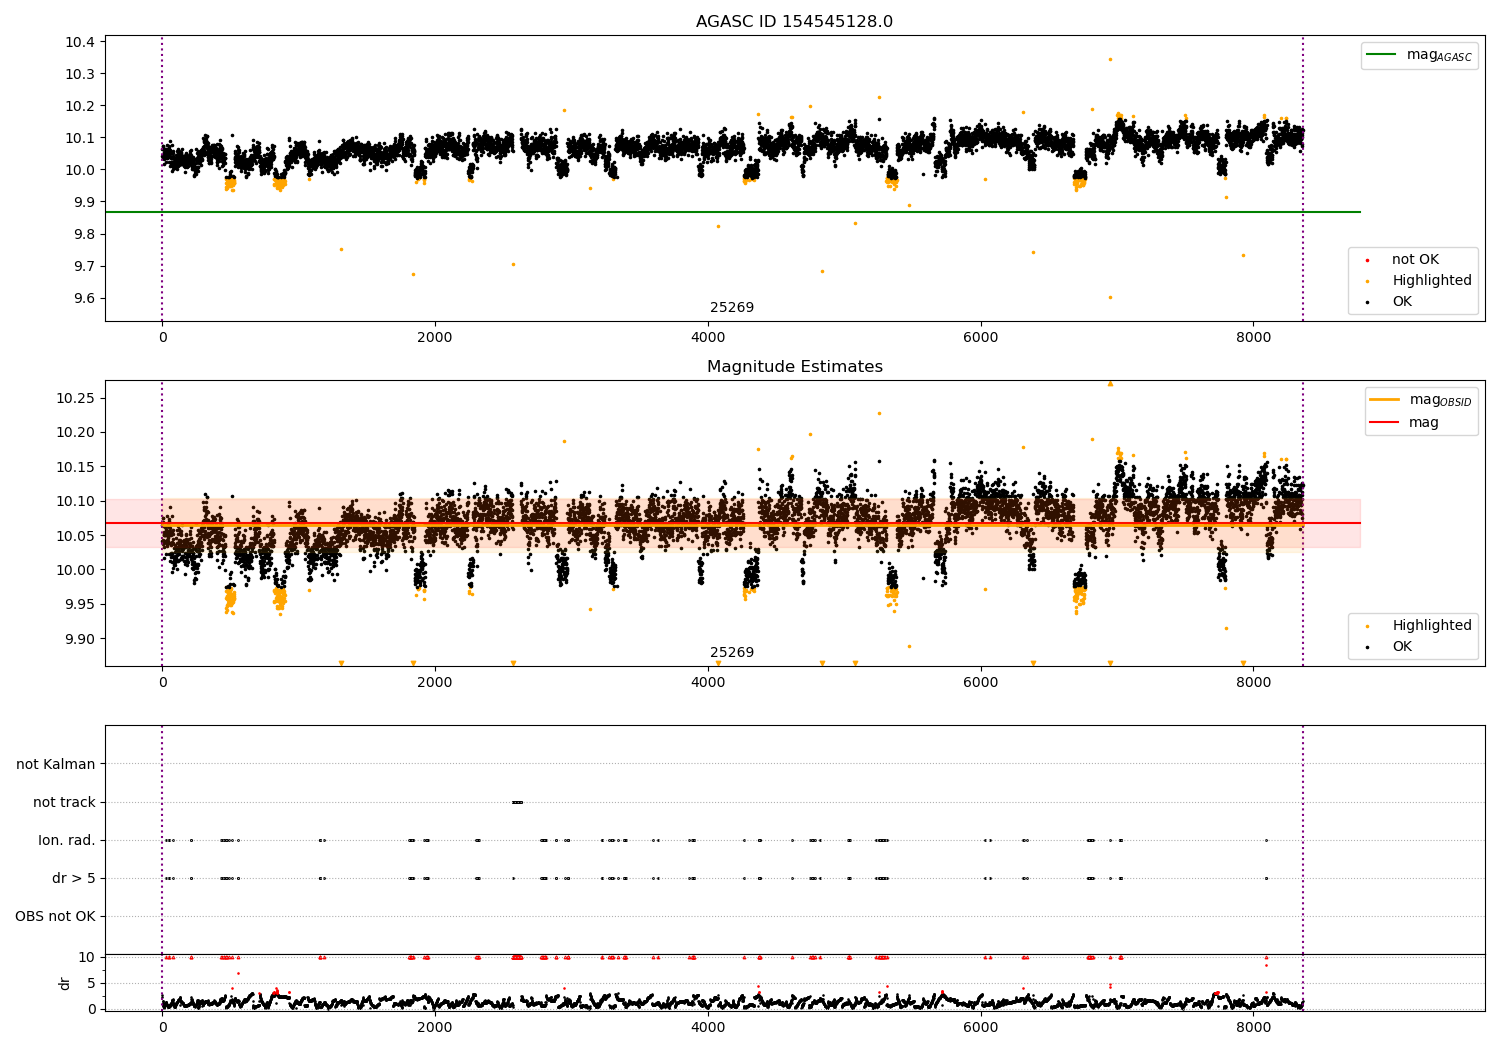Click the 10.4 tick on the top plot
Viewport: 1500px width, 1050px height.
(x=80, y=42)
